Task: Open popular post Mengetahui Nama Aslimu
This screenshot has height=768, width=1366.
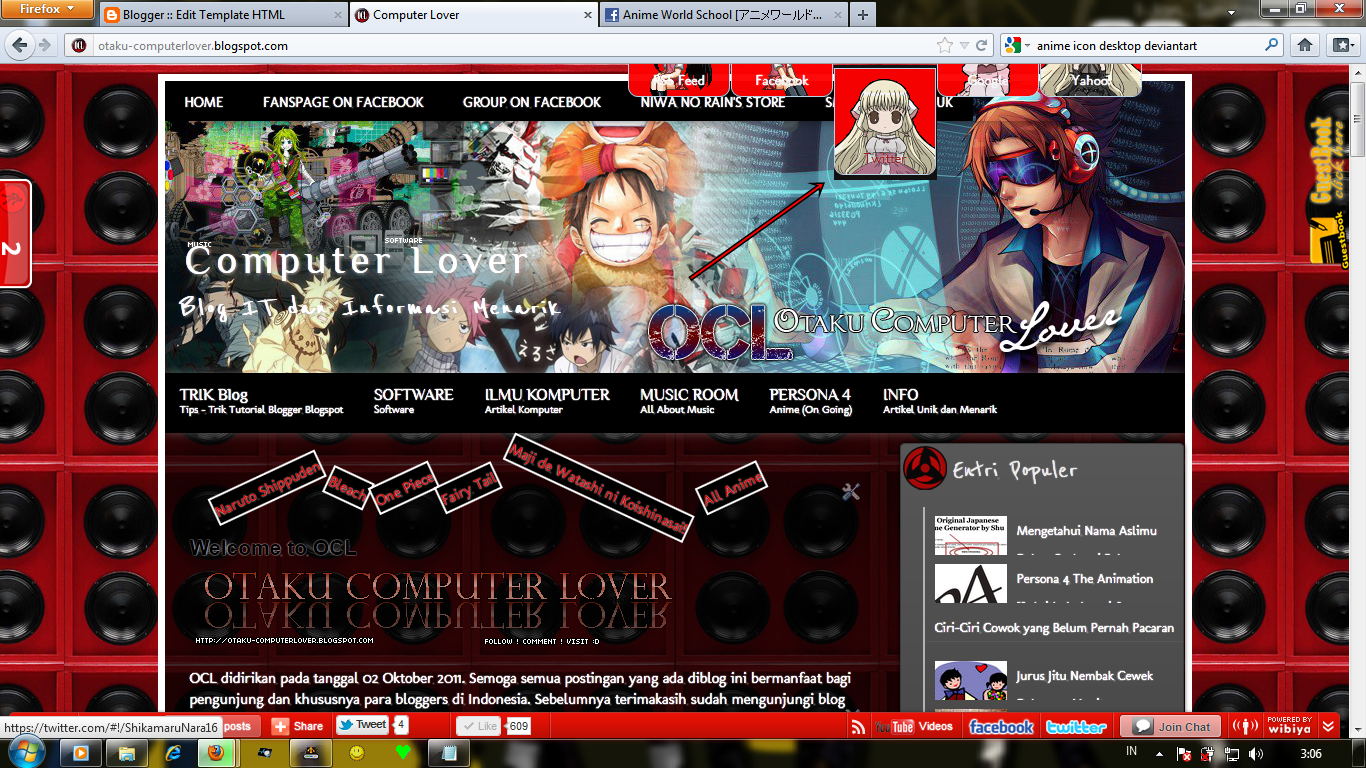Action: (x=1086, y=530)
